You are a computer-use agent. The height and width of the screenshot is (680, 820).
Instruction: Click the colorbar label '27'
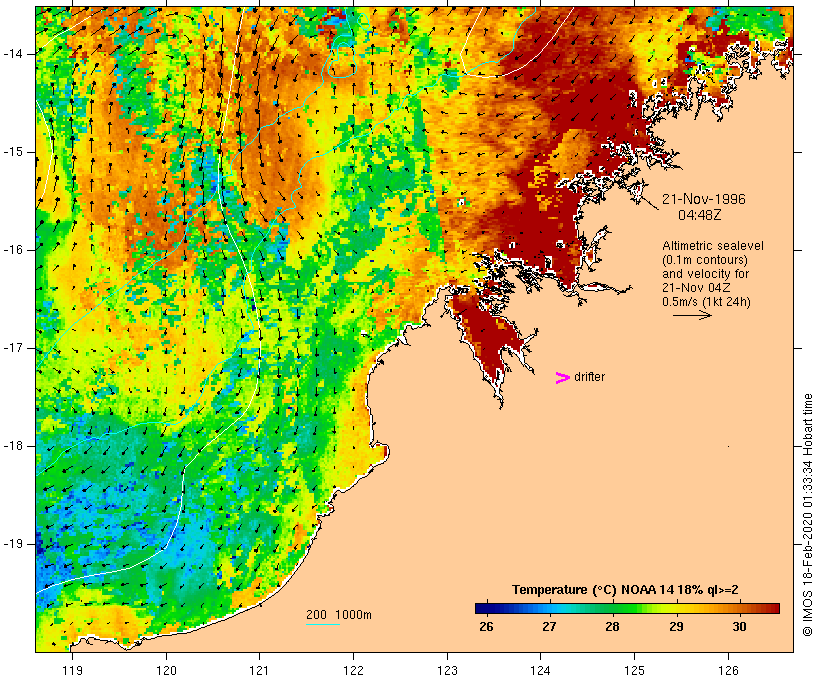[549, 626]
